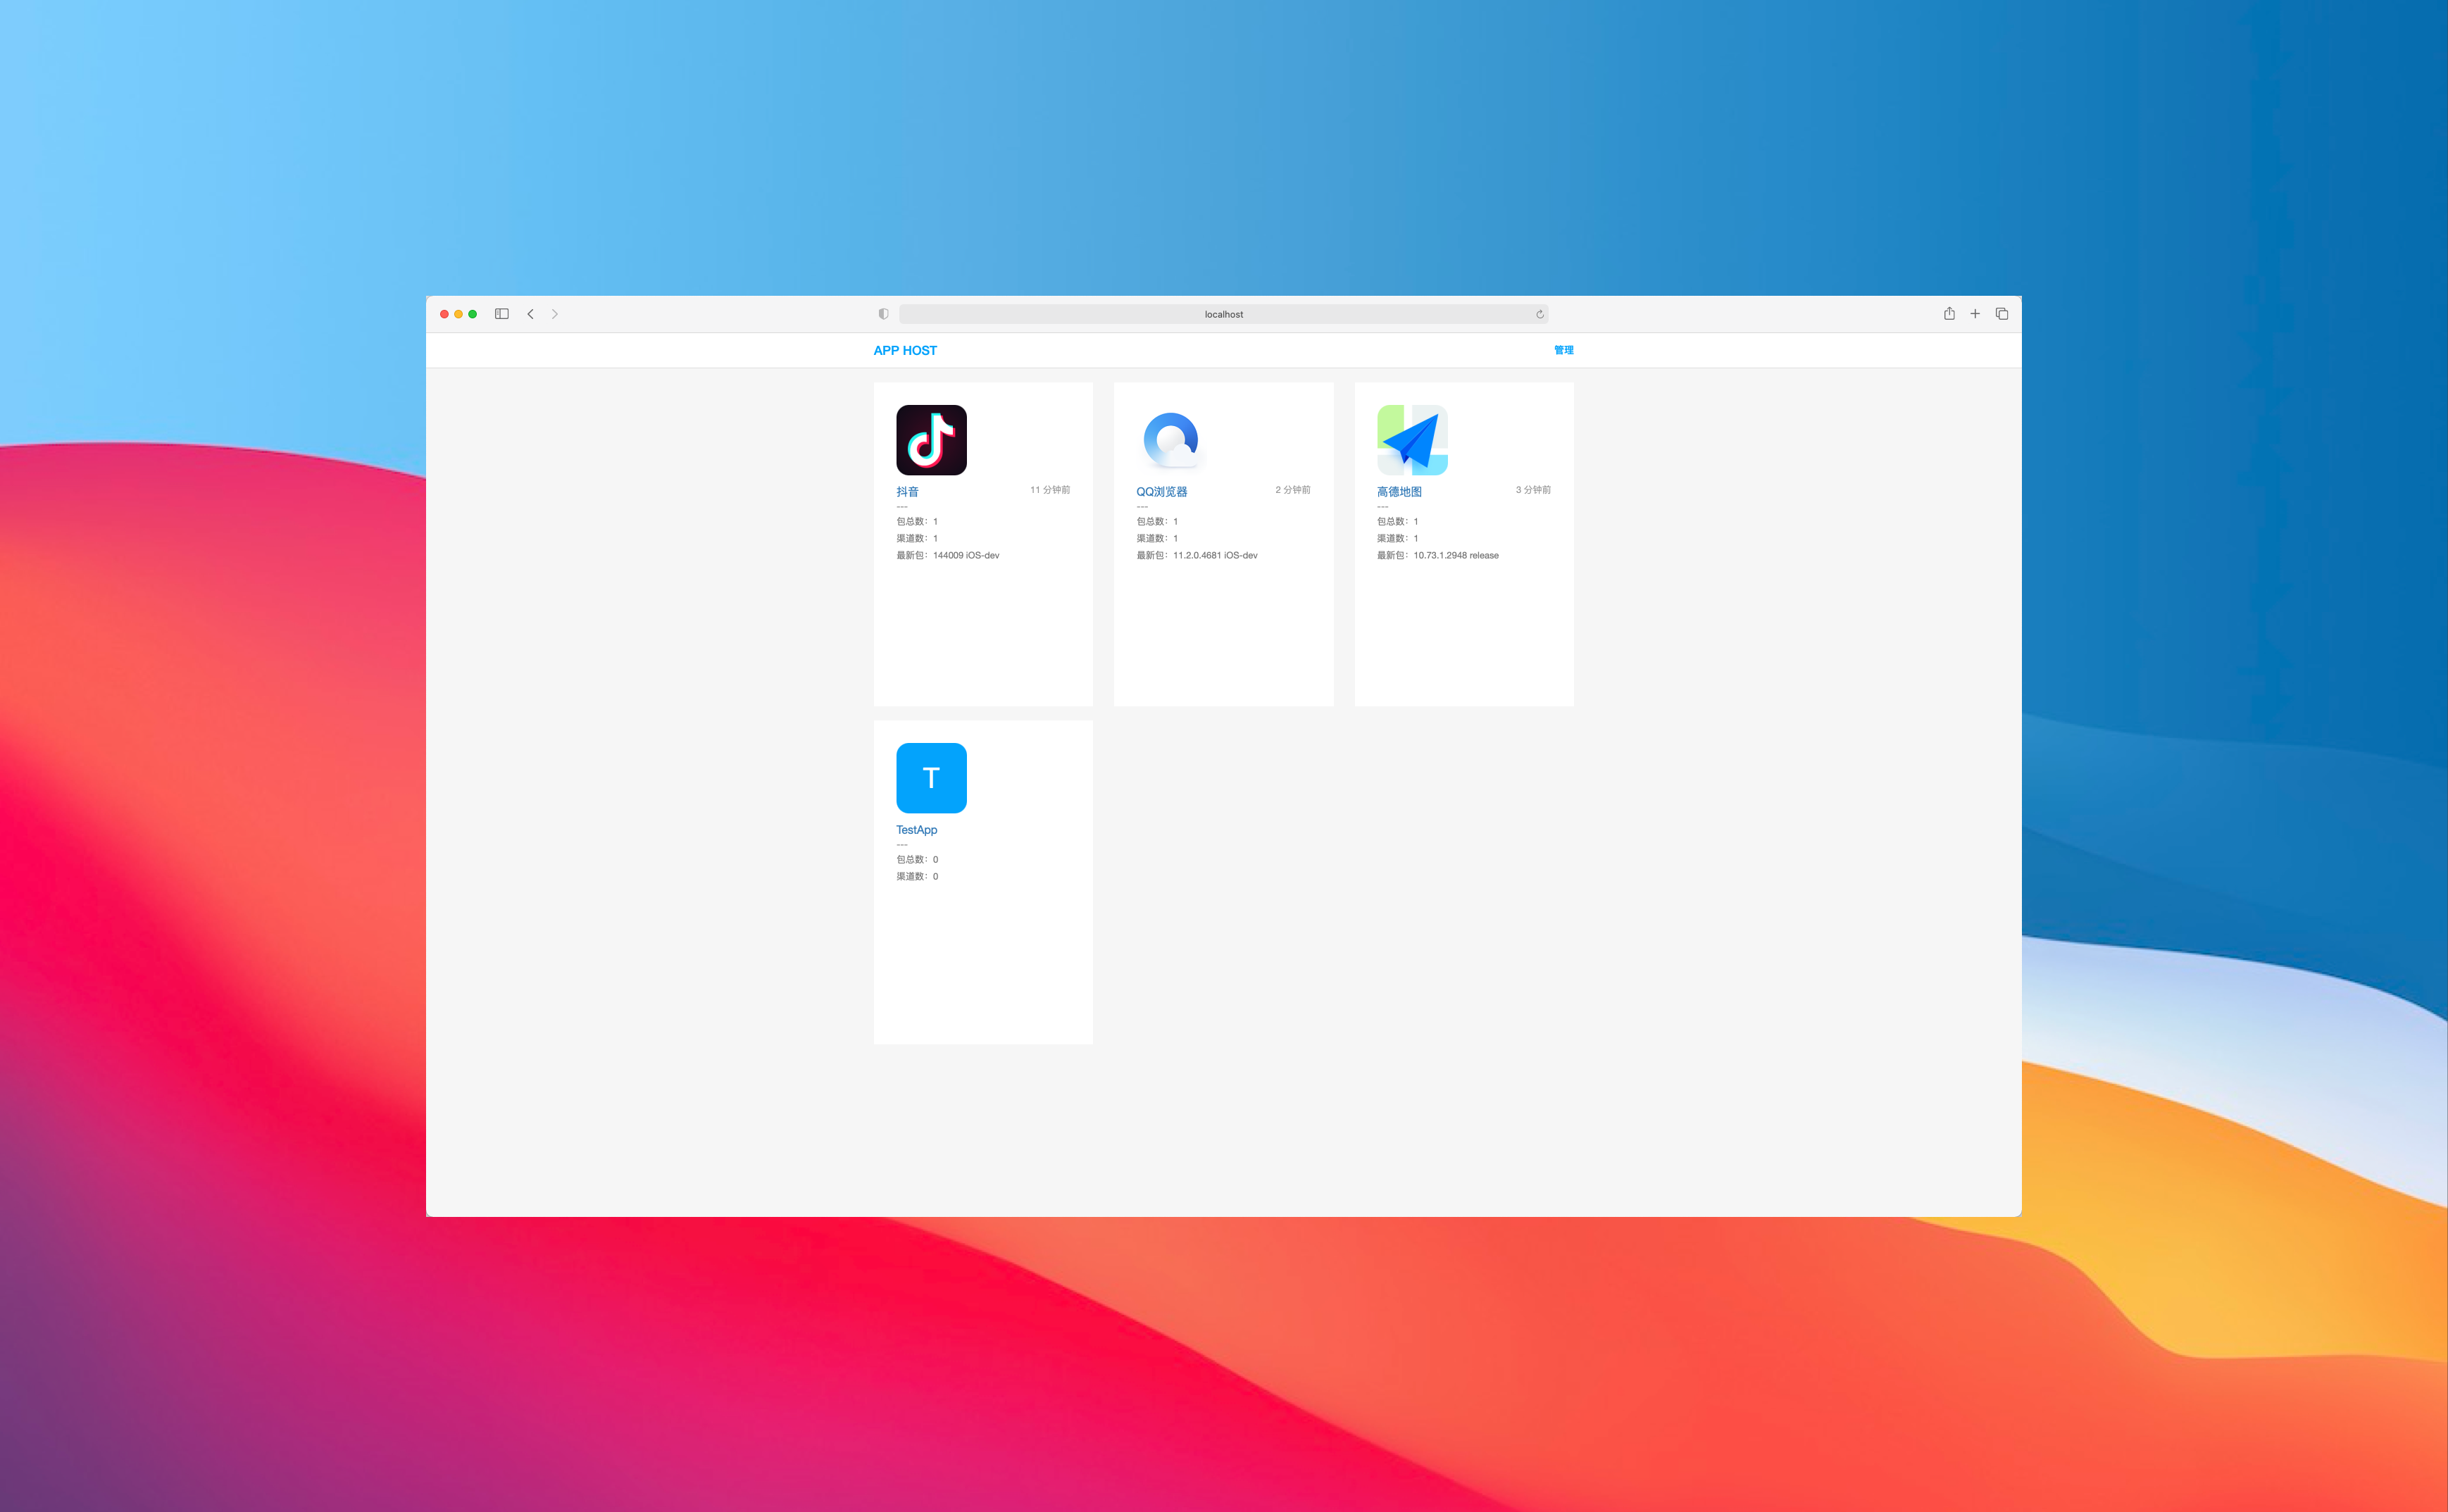Screen dimensions: 2448x1512
Task: Open the 抖音 app name link
Action: pyautogui.click(x=907, y=492)
